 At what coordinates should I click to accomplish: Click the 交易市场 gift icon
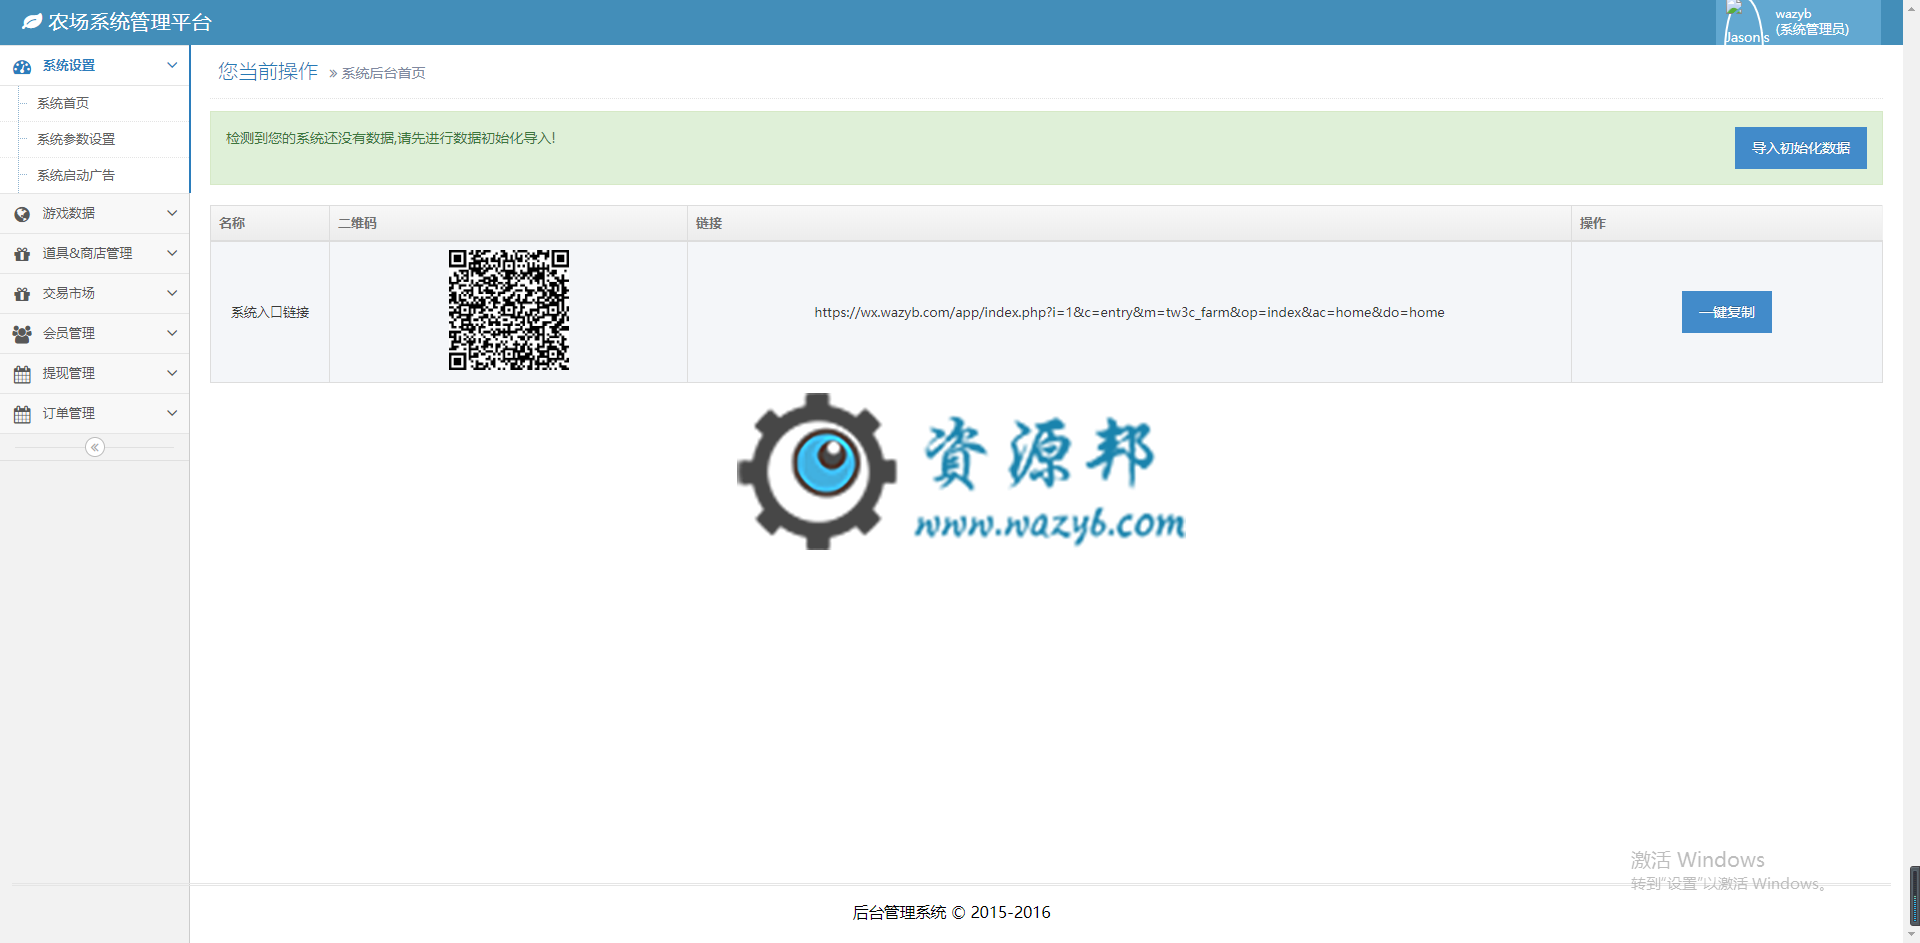pyautogui.click(x=22, y=294)
